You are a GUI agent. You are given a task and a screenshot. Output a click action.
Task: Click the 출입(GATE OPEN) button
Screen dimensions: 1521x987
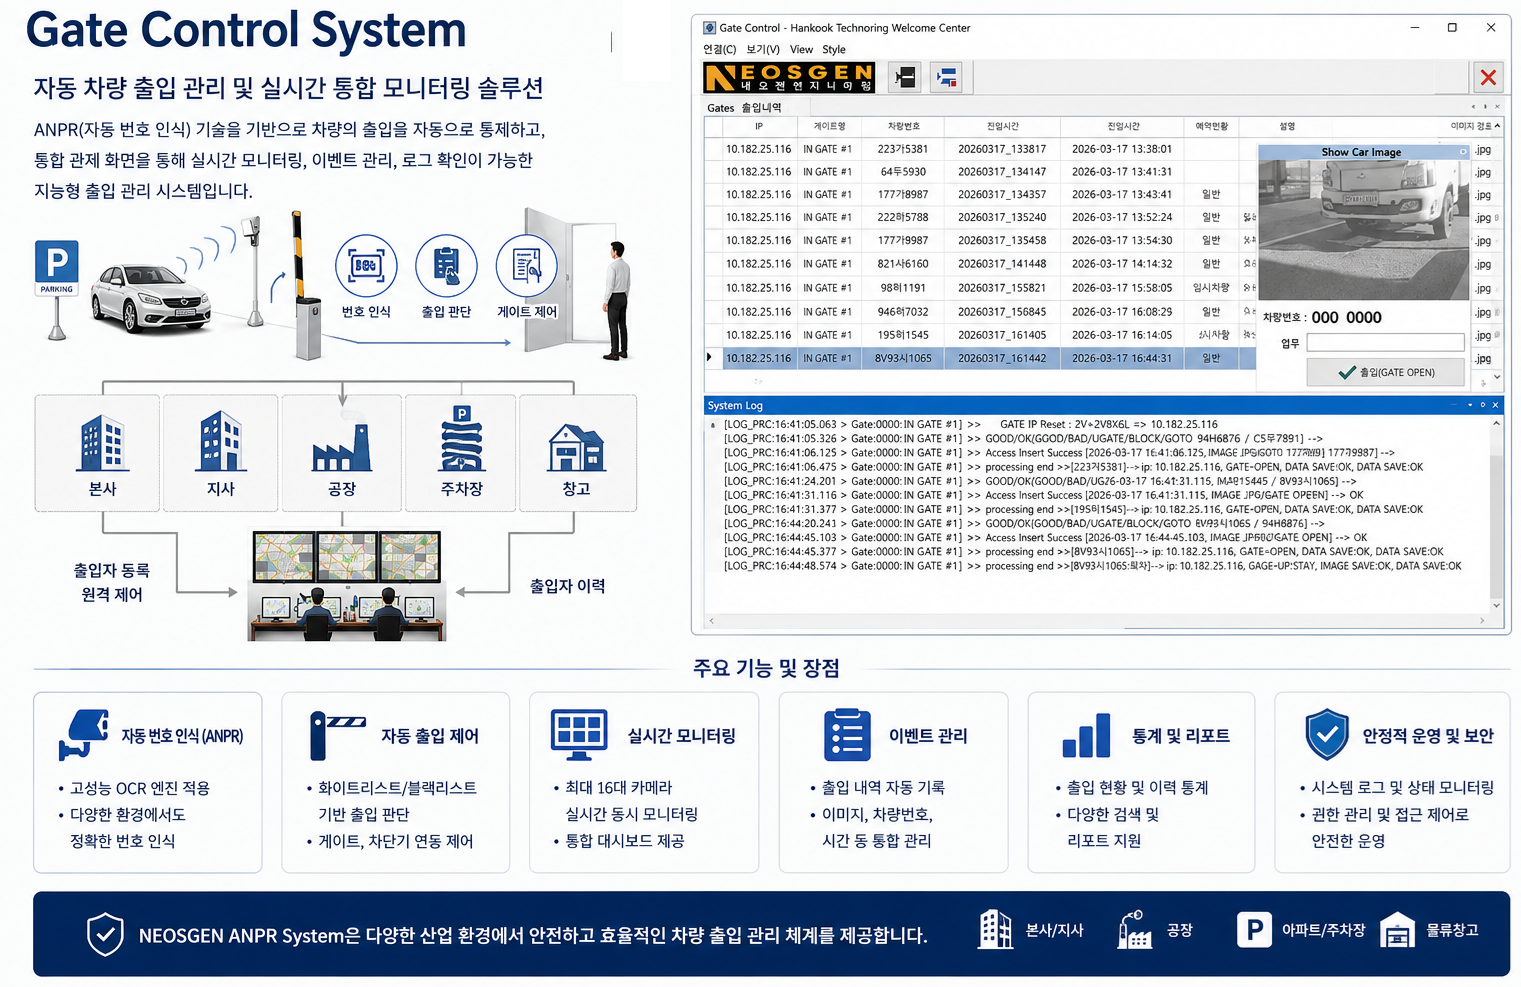coord(1386,372)
